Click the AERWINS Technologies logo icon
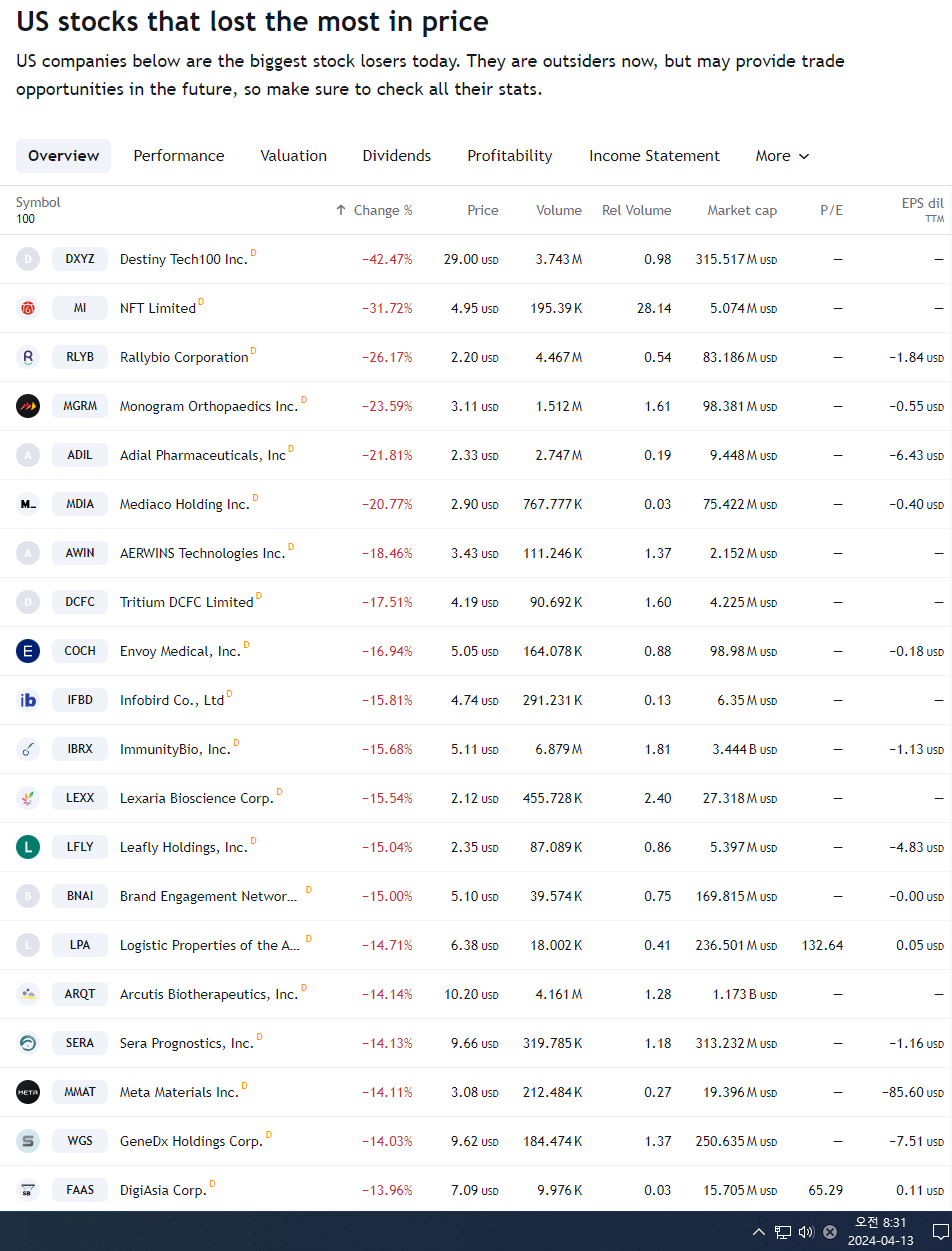This screenshot has height=1251, width=952. point(28,553)
